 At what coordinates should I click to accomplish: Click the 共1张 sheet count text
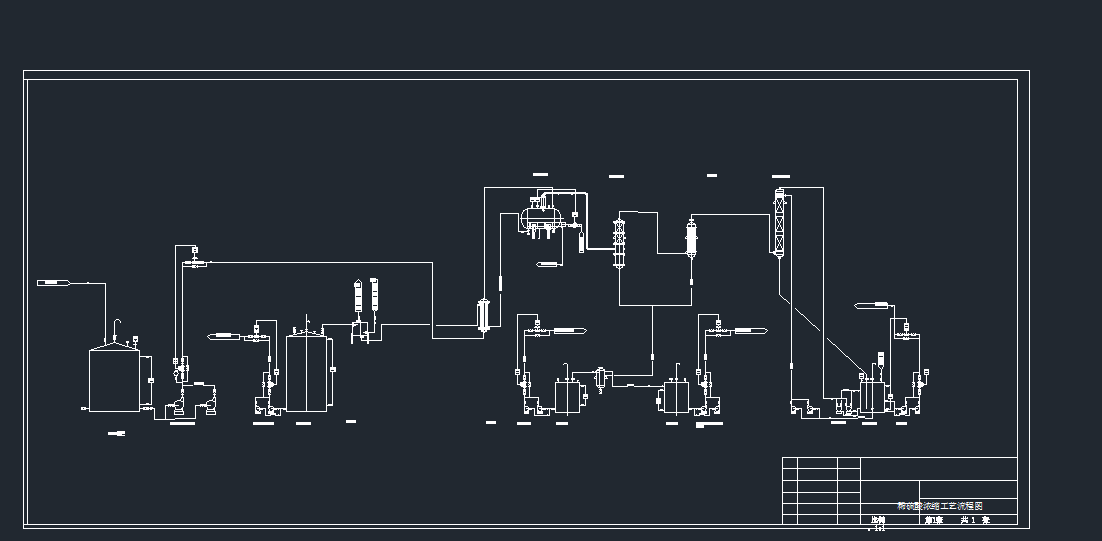point(974,520)
